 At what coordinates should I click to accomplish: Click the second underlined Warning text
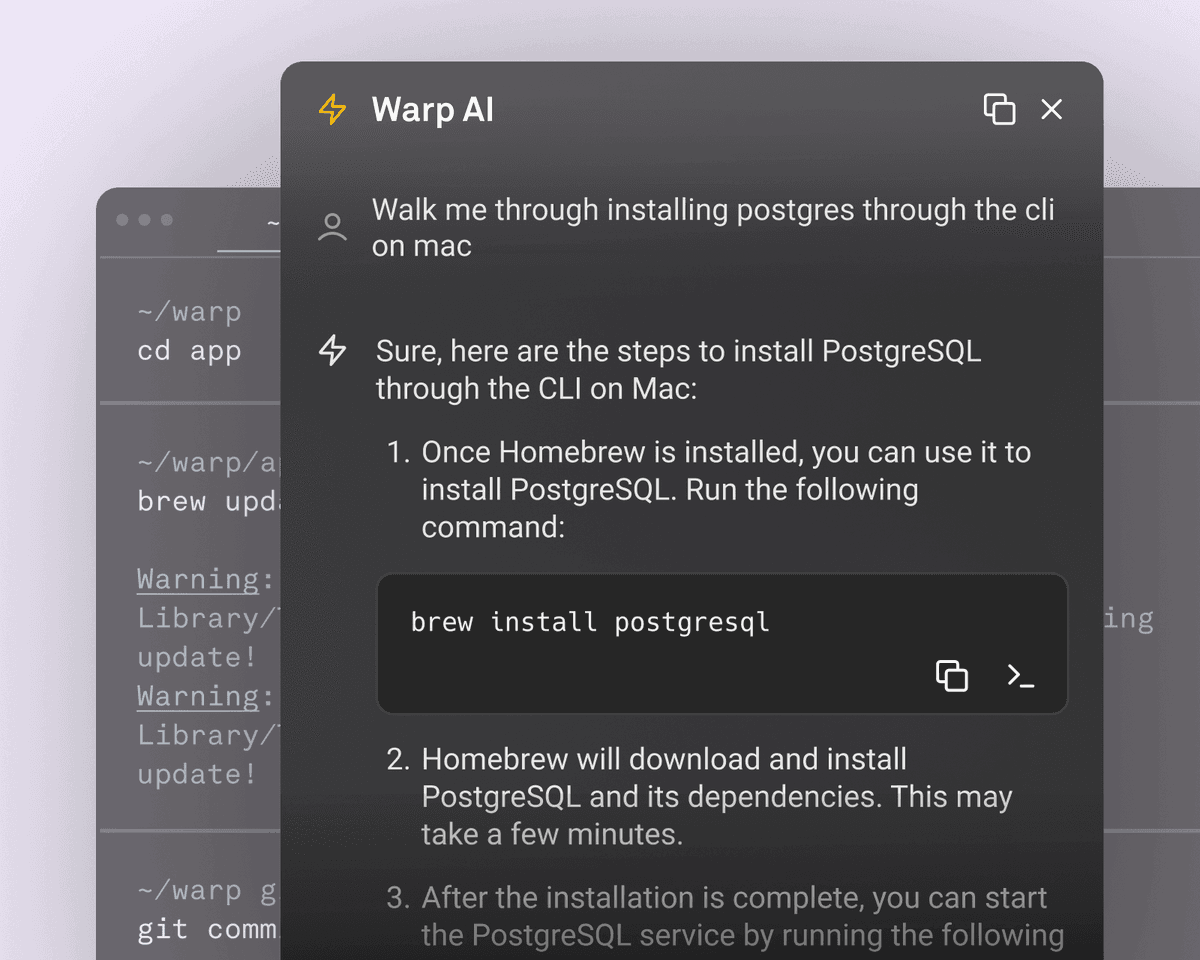coord(198,696)
